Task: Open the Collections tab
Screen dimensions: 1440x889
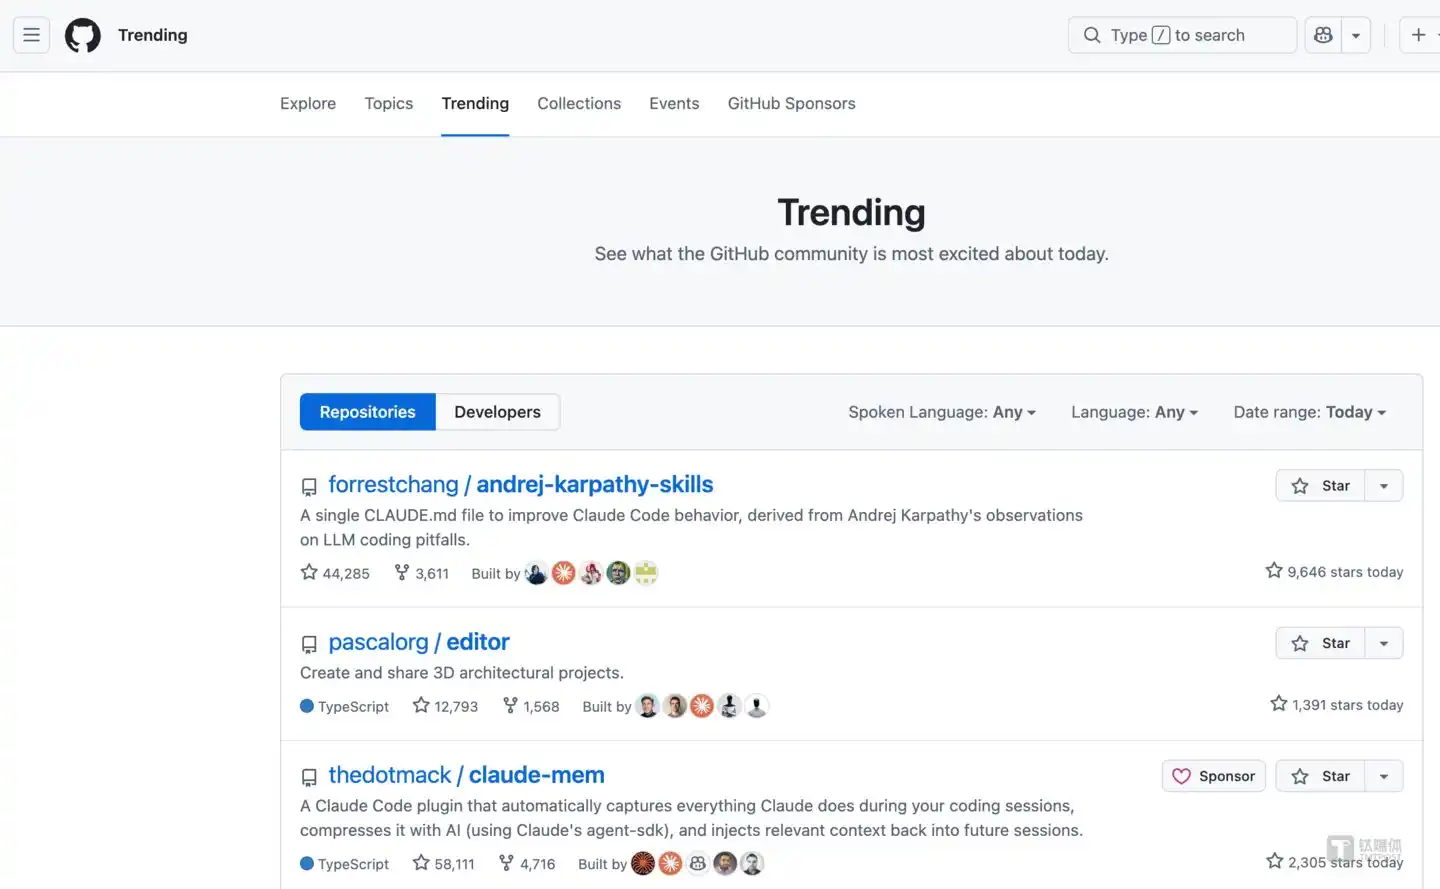Action: pos(579,103)
